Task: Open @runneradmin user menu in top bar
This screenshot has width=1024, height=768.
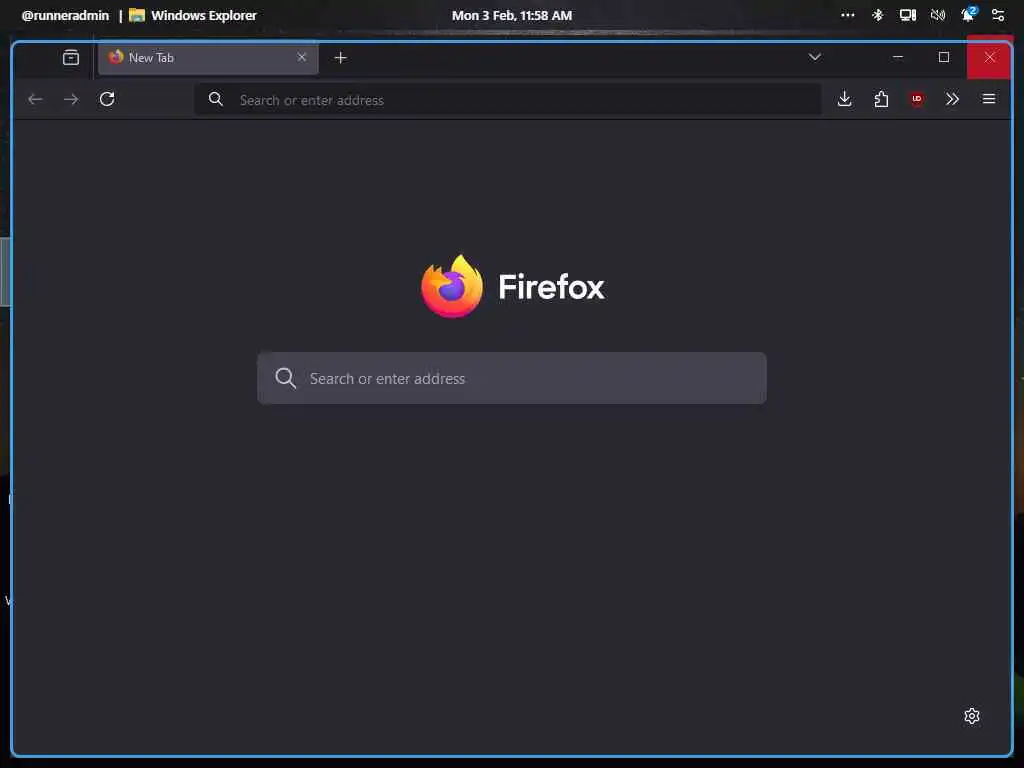Action: (65, 16)
